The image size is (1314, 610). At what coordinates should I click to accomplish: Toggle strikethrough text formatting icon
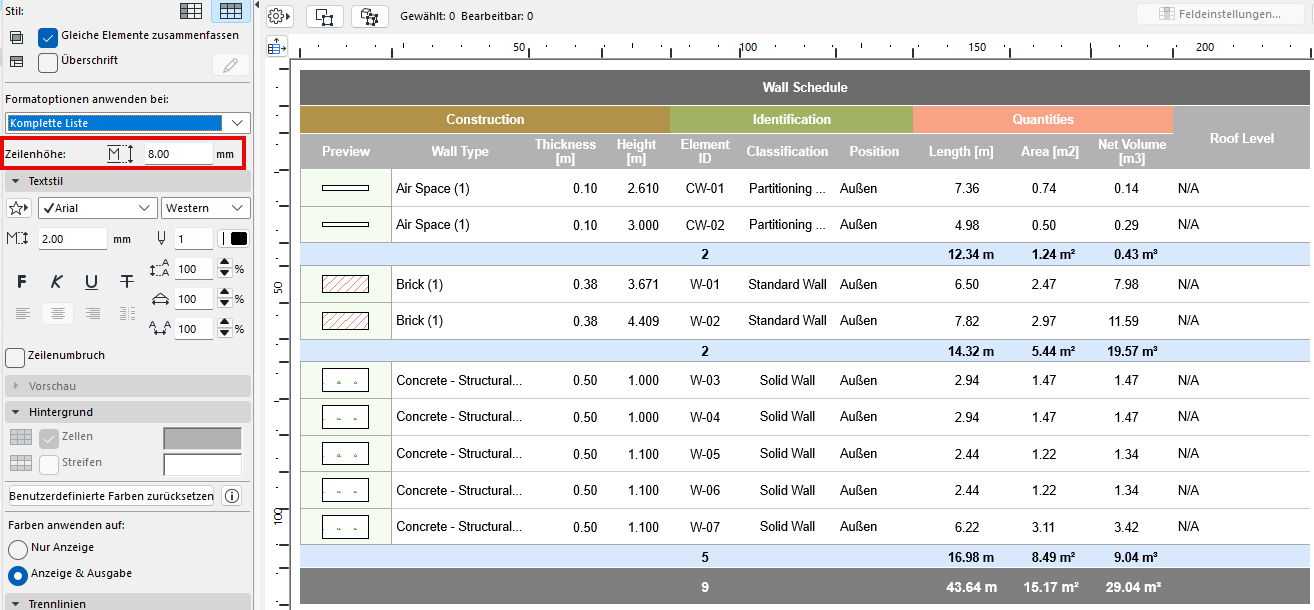[126, 283]
